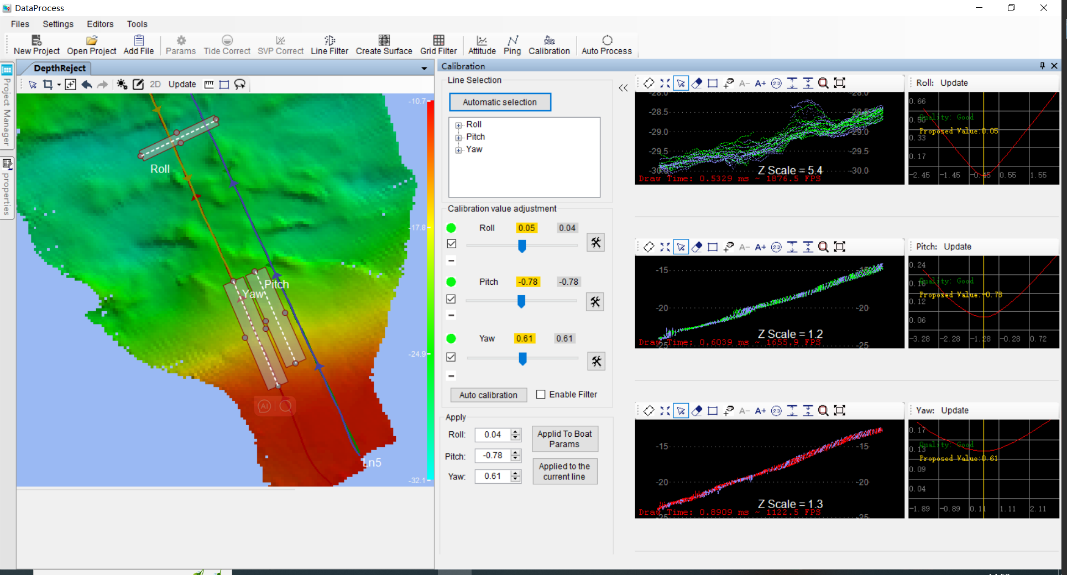Collapse the Roll adjustment minus button
Screen dimensions: 1067x575
pos(451,261)
